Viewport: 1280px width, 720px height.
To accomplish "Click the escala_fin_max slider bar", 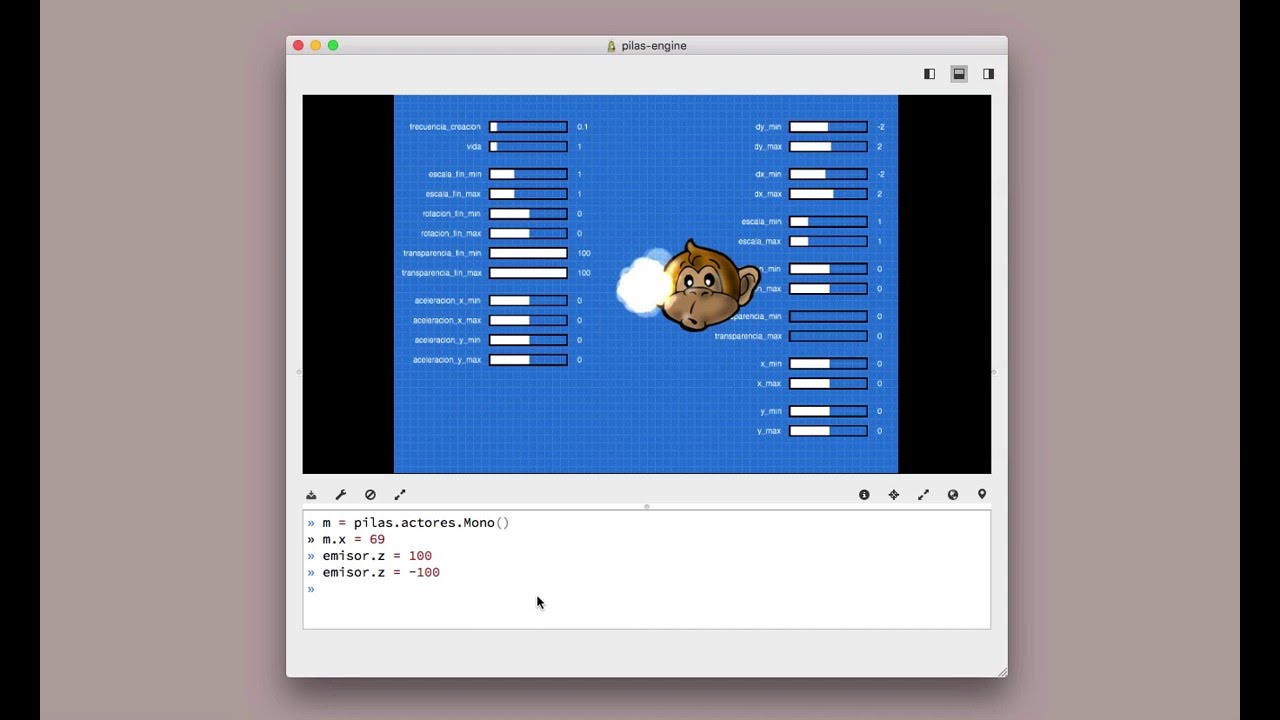I will pos(528,194).
